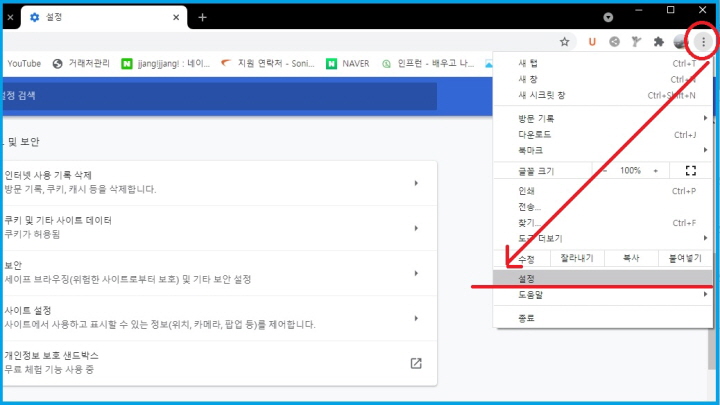Screen dimensions: 720x405
Task: Open the 거래처관리 bookmark
Action: tap(81, 63)
